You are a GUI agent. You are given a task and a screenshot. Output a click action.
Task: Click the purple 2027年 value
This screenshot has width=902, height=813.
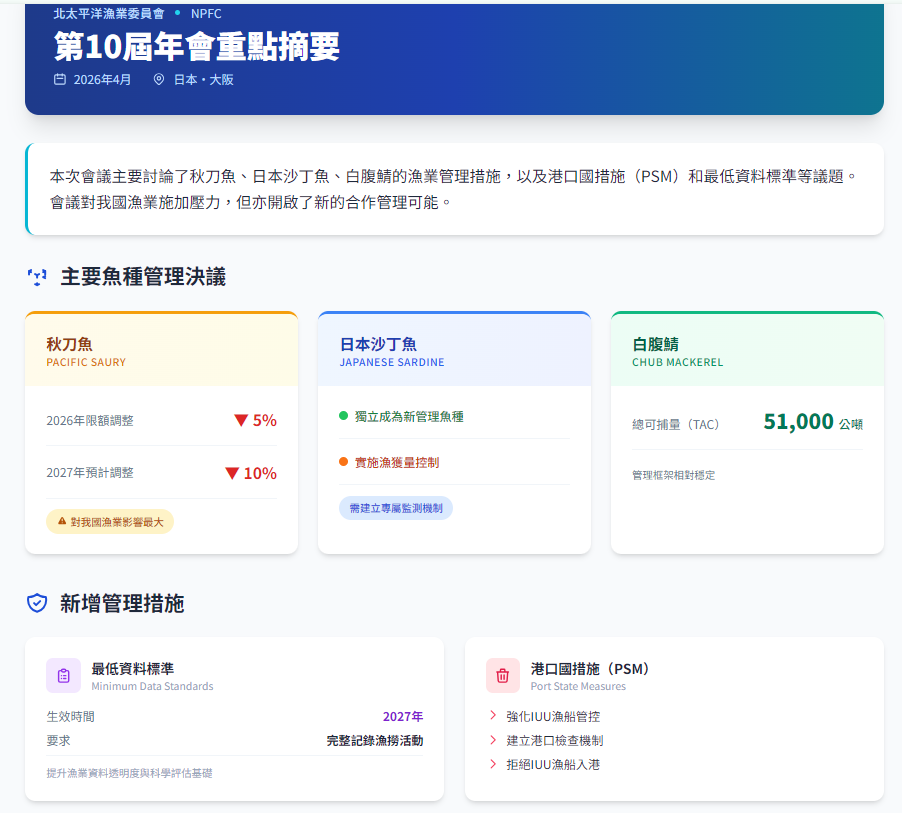[403, 716]
